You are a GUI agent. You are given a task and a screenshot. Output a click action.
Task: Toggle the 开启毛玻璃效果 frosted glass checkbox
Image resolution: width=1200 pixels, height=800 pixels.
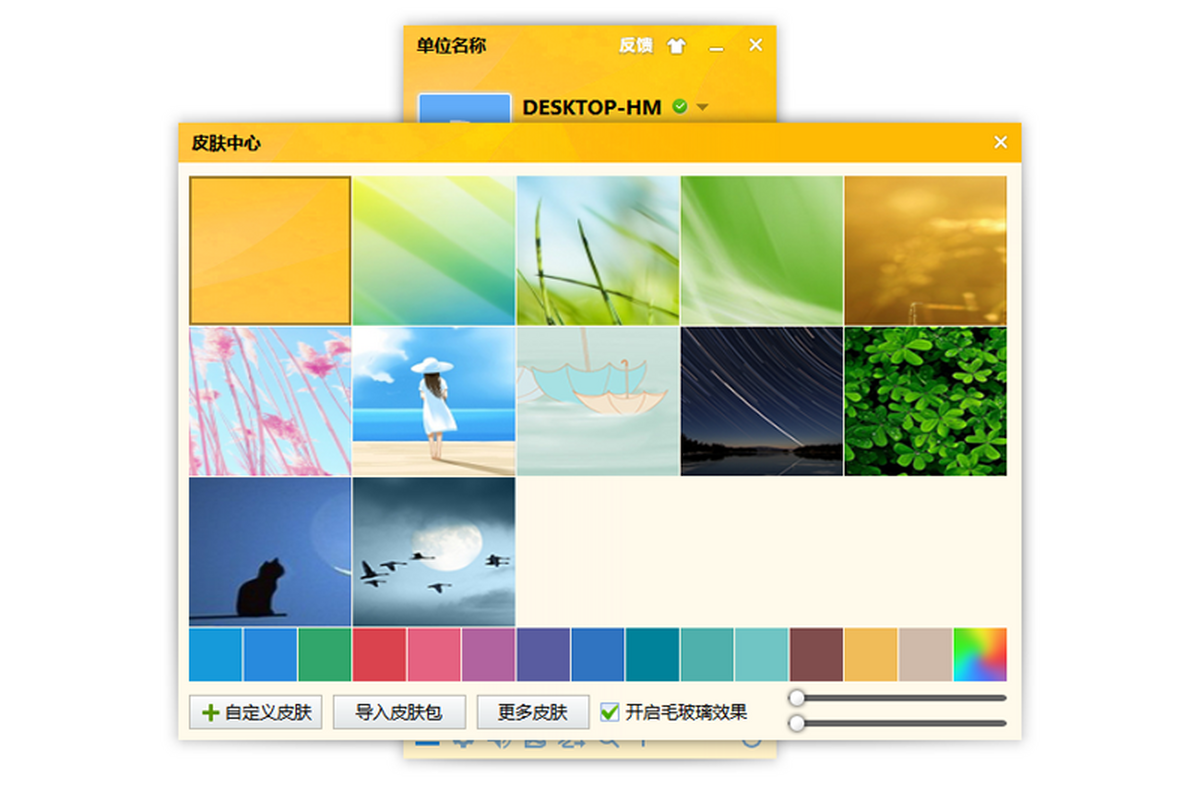(x=609, y=712)
